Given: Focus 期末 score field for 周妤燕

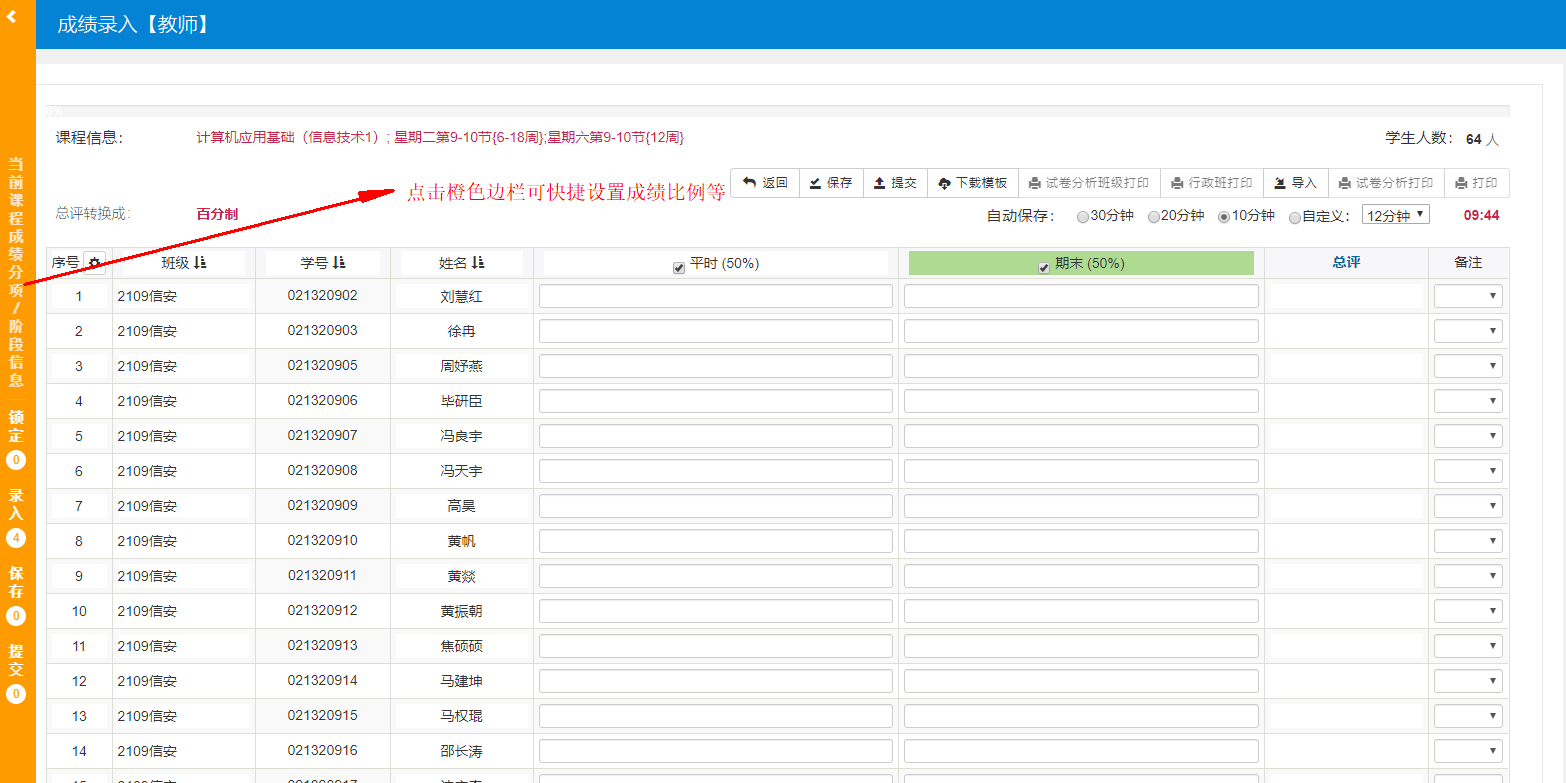Looking at the screenshot, I should click(1081, 366).
